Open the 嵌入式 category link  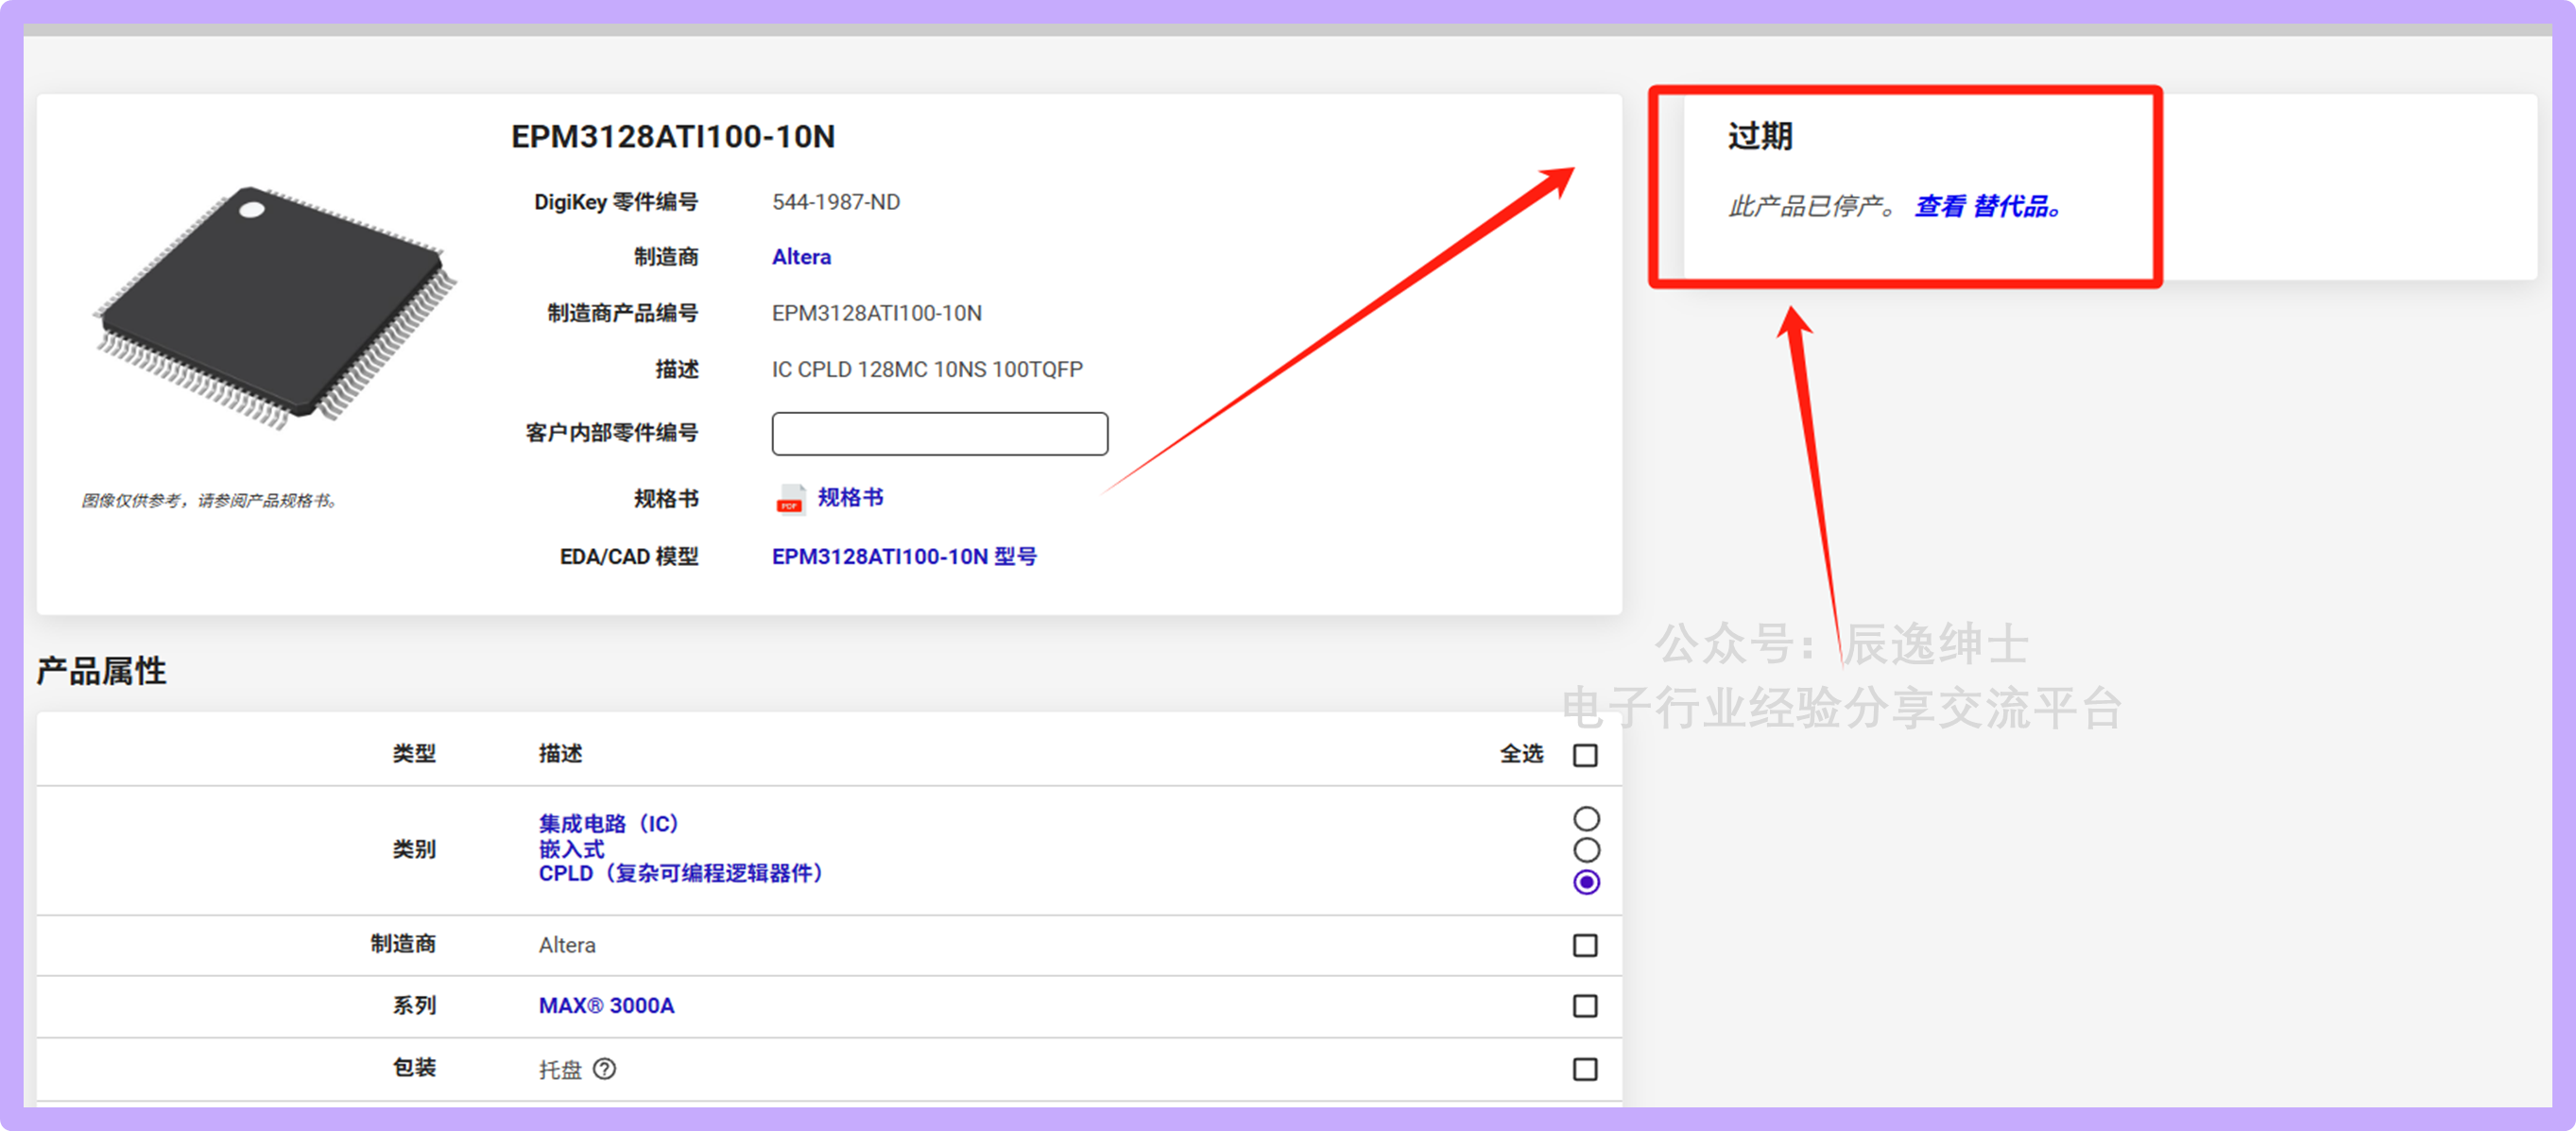571,849
